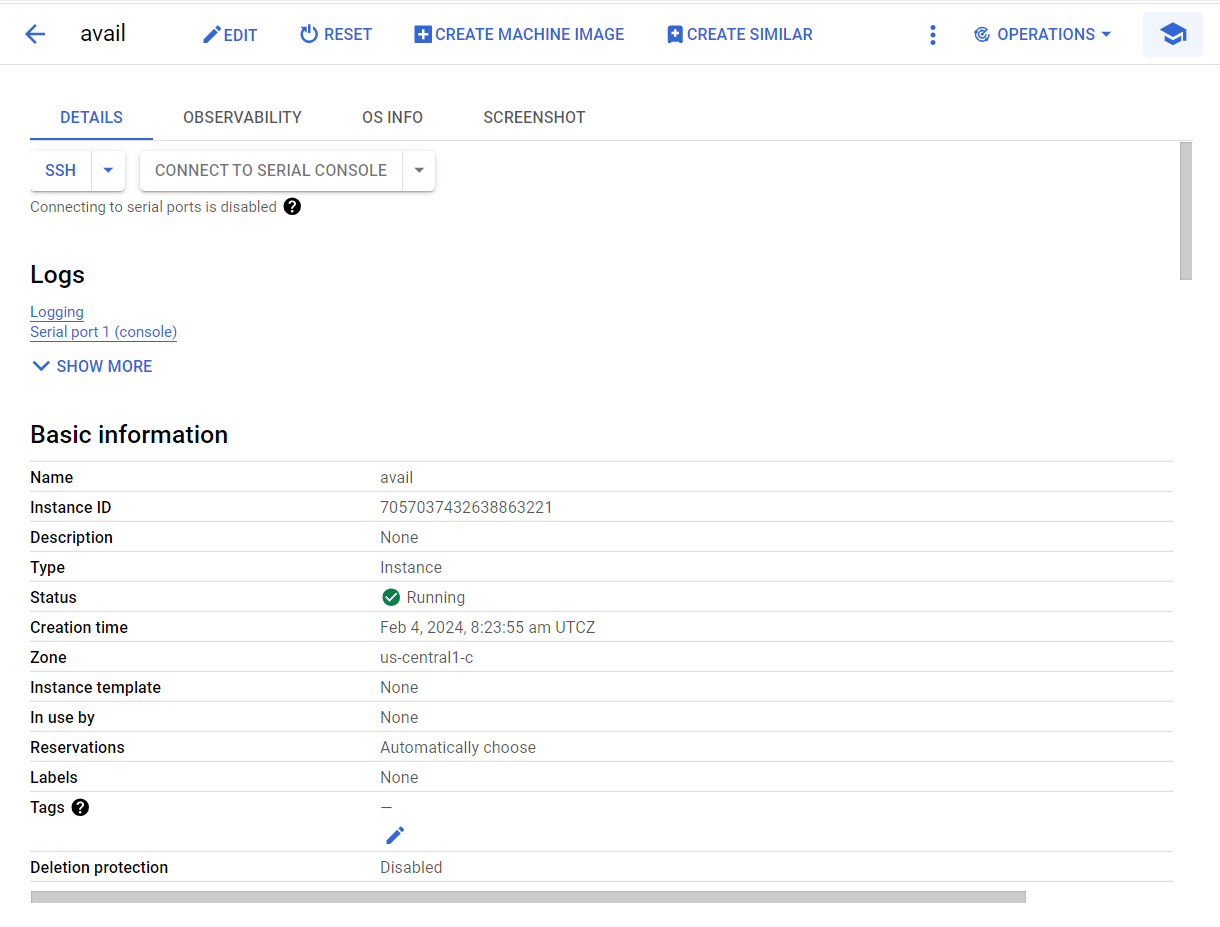The height and width of the screenshot is (927, 1220).
Task: Expand Show More under Logs
Action: click(x=92, y=366)
